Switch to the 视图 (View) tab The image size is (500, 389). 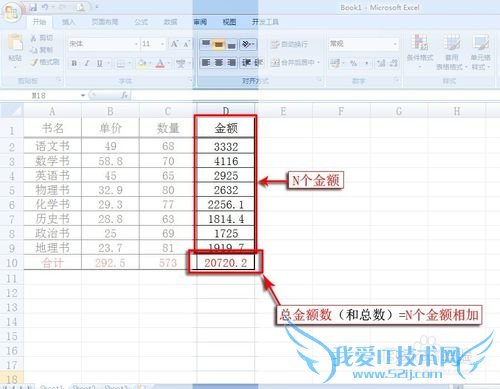(x=229, y=22)
